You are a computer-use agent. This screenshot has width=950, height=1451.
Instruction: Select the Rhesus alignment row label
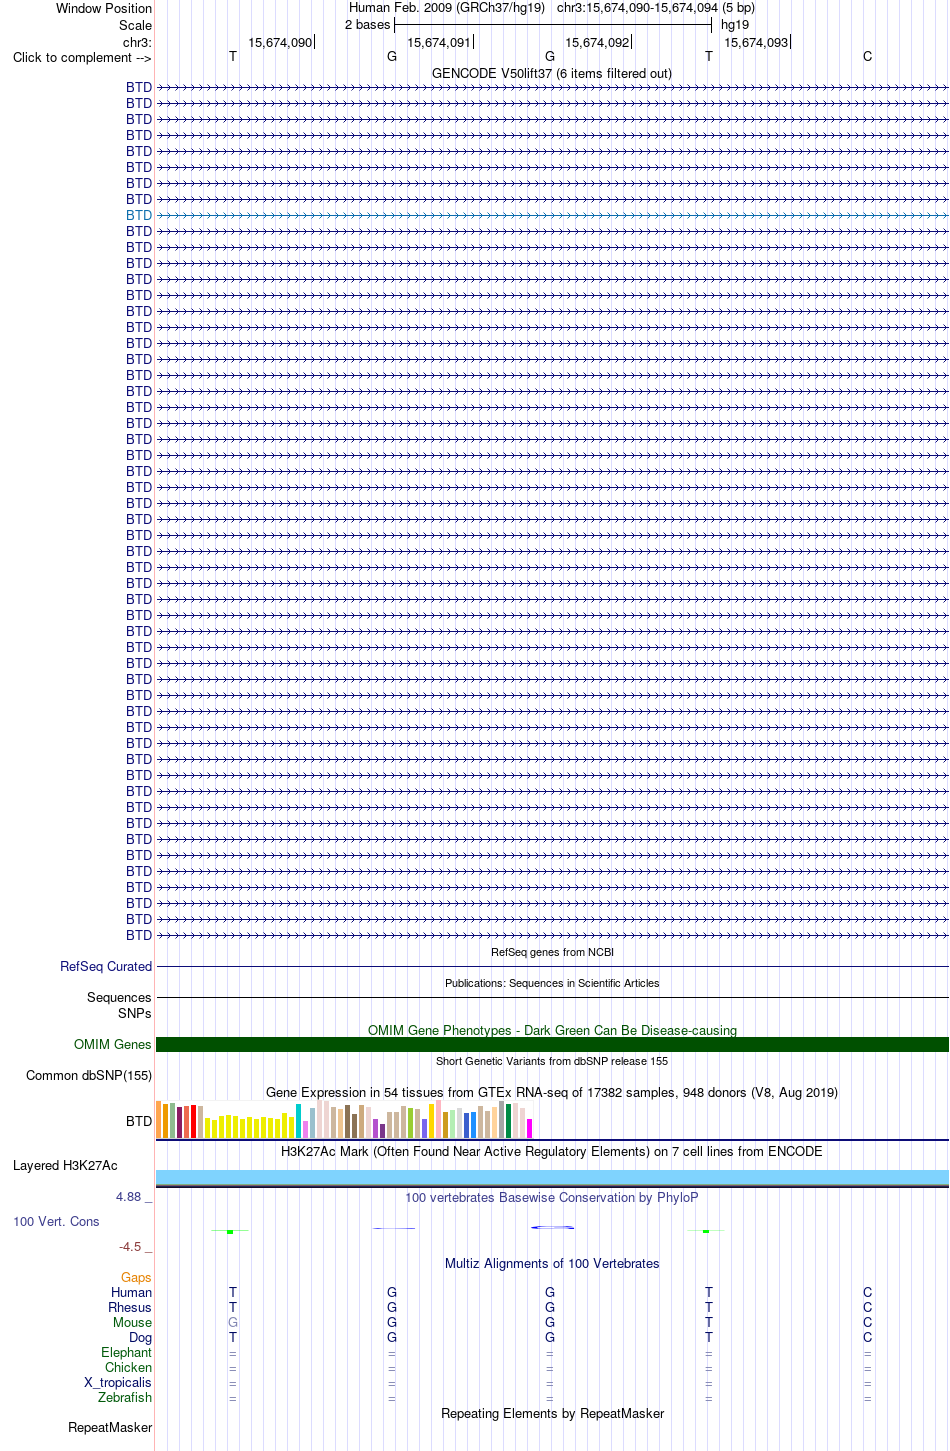pyautogui.click(x=130, y=1308)
